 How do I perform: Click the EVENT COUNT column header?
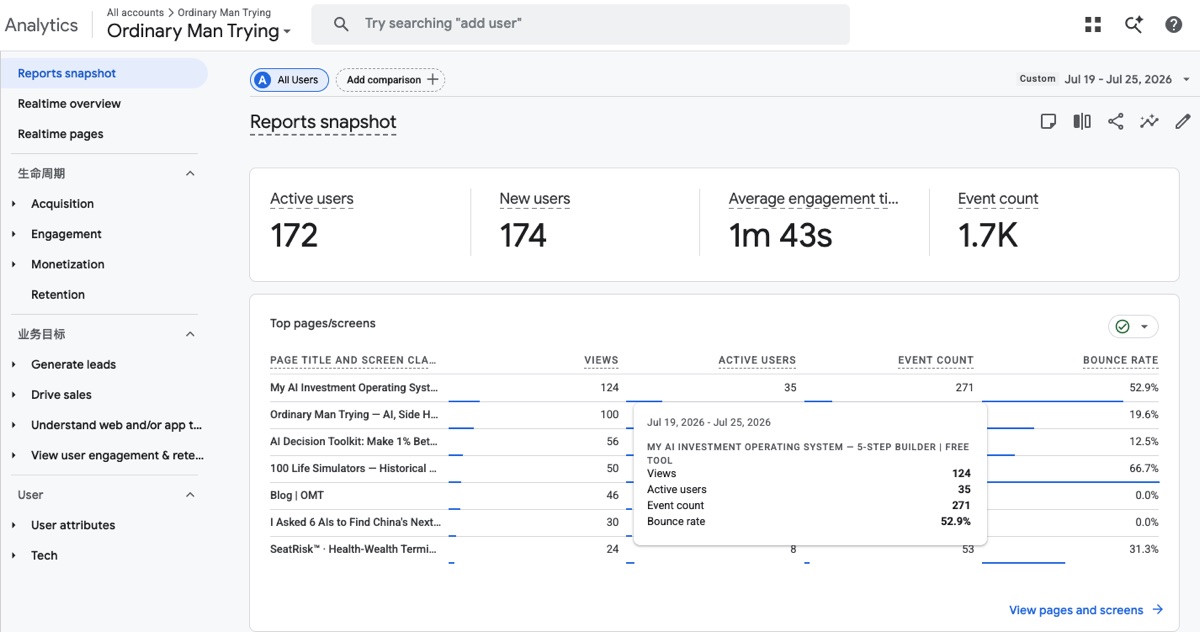(936, 360)
